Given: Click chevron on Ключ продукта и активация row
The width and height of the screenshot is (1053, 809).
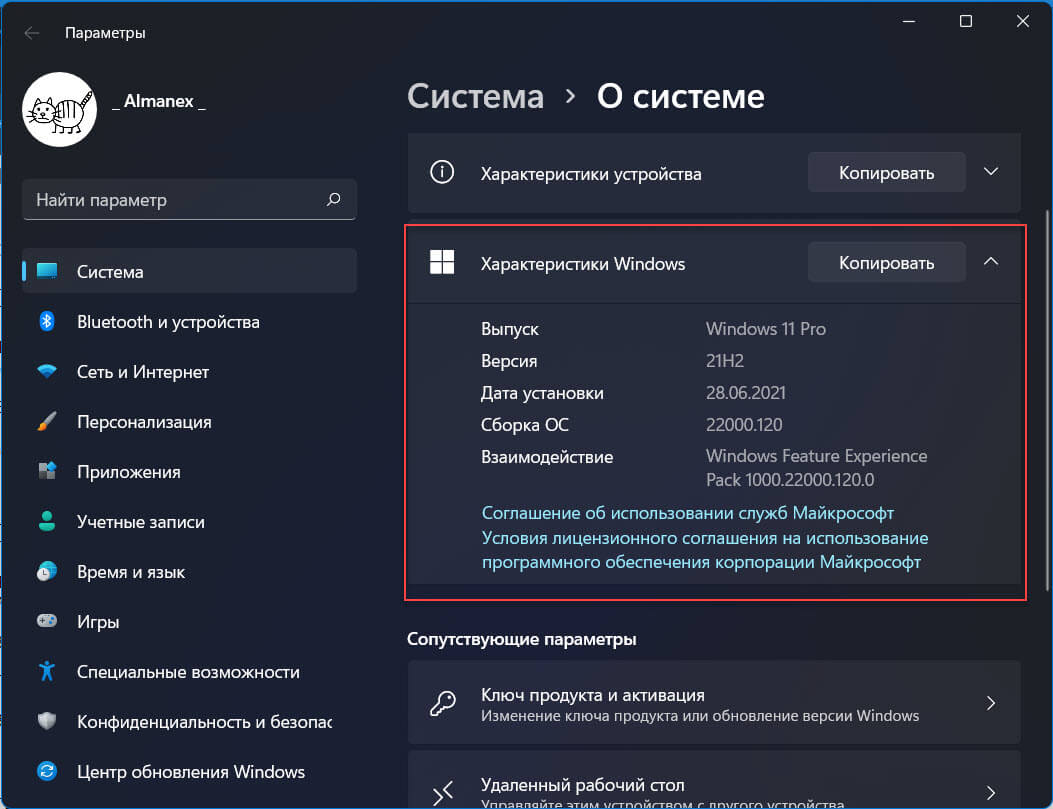Looking at the screenshot, I should pos(991,703).
